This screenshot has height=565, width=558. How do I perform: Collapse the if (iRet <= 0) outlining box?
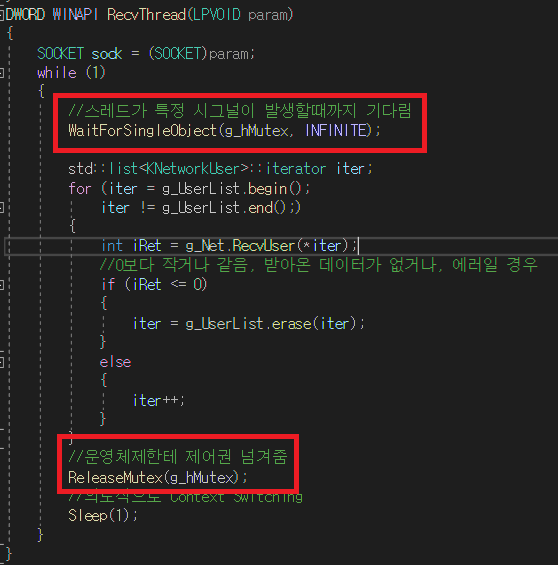pos(1,285)
